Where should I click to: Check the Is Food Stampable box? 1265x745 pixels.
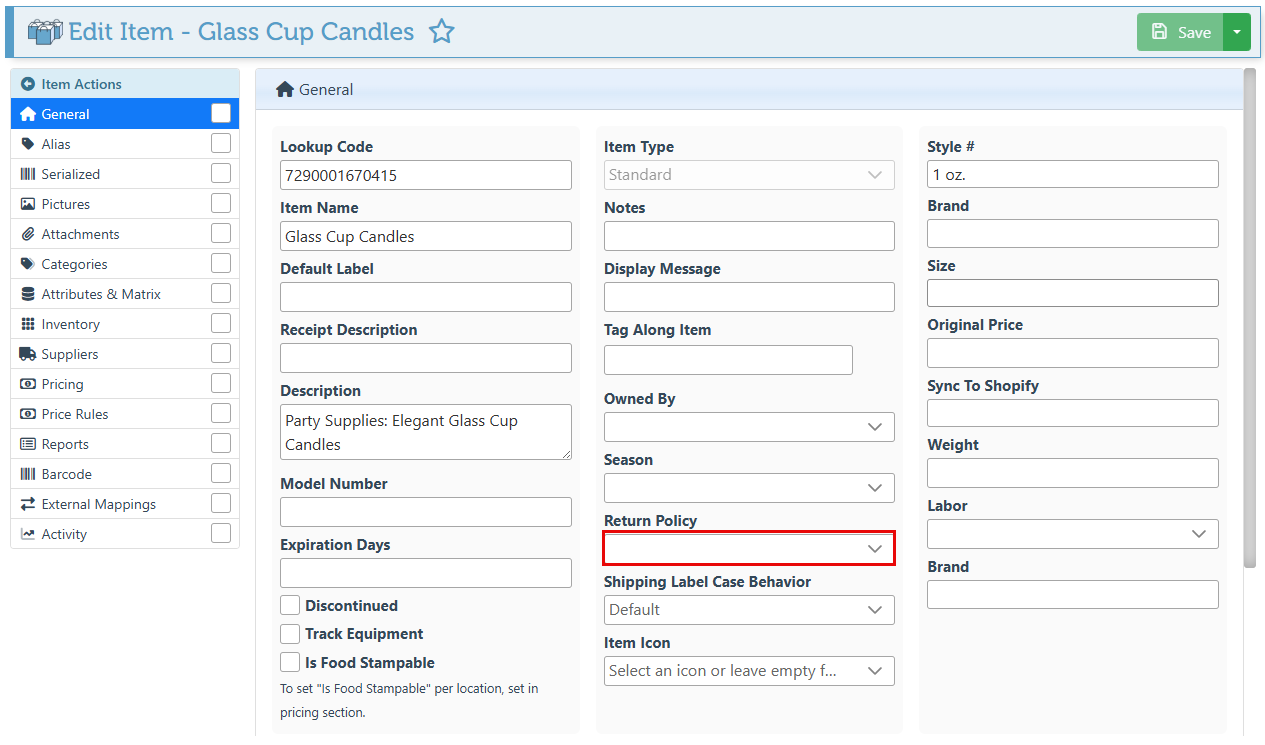[290, 662]
